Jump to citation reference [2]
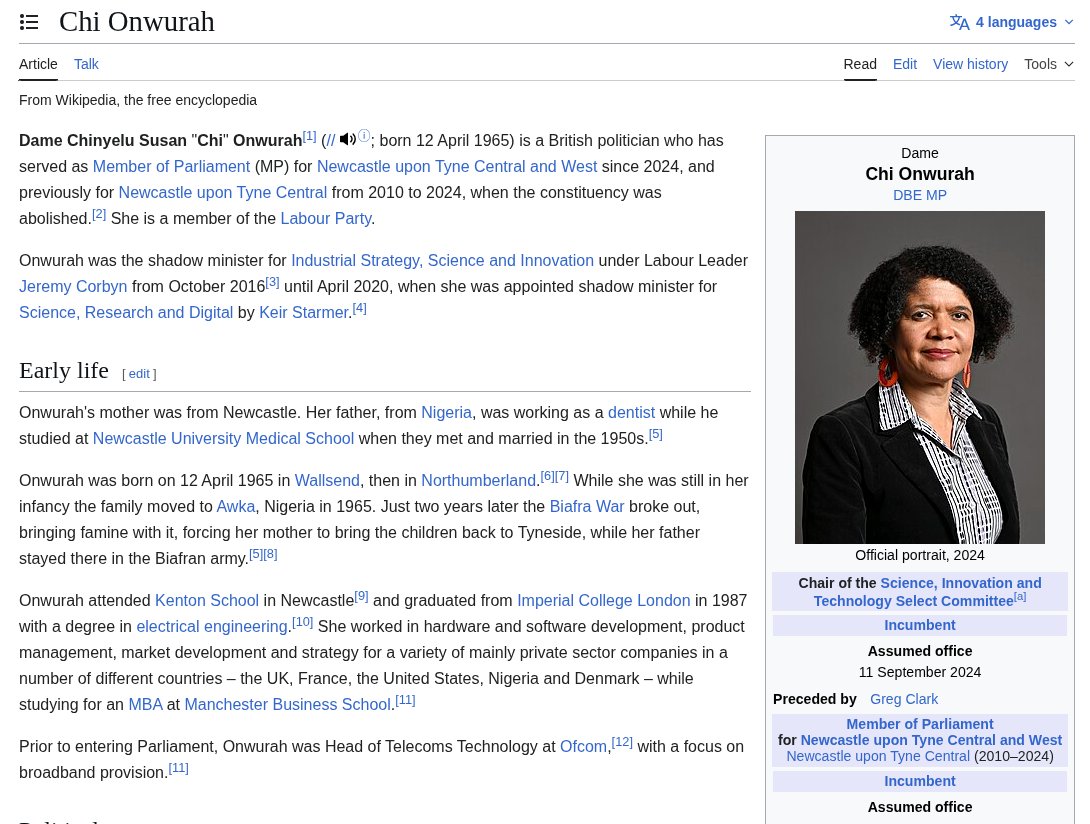The width and height of the screenshot is (1090, 824). [99, 214]
